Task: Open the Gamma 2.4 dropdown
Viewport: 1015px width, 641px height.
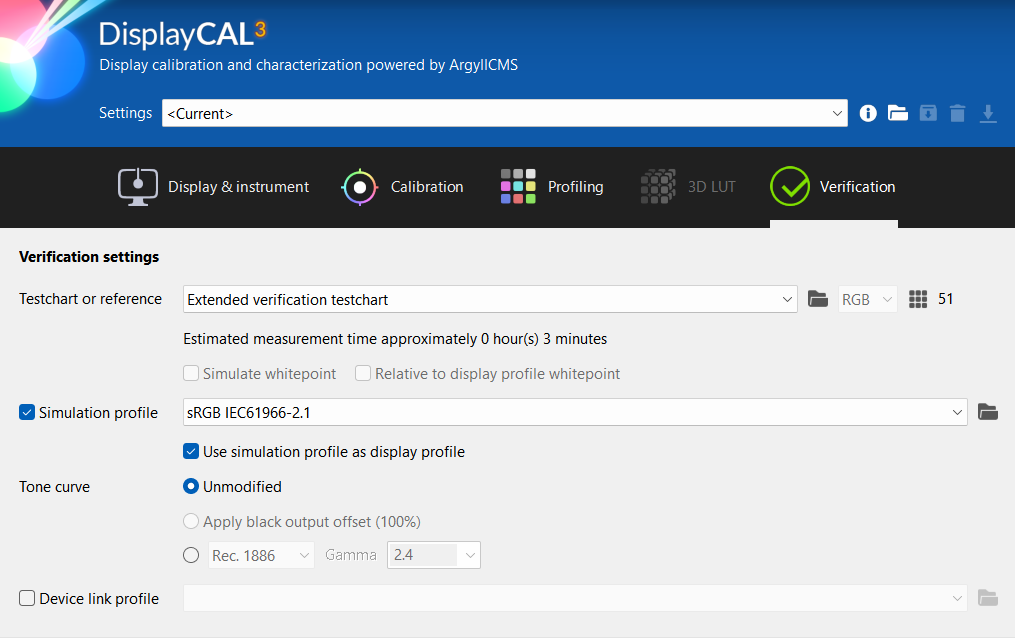Action: click(434, 555)
